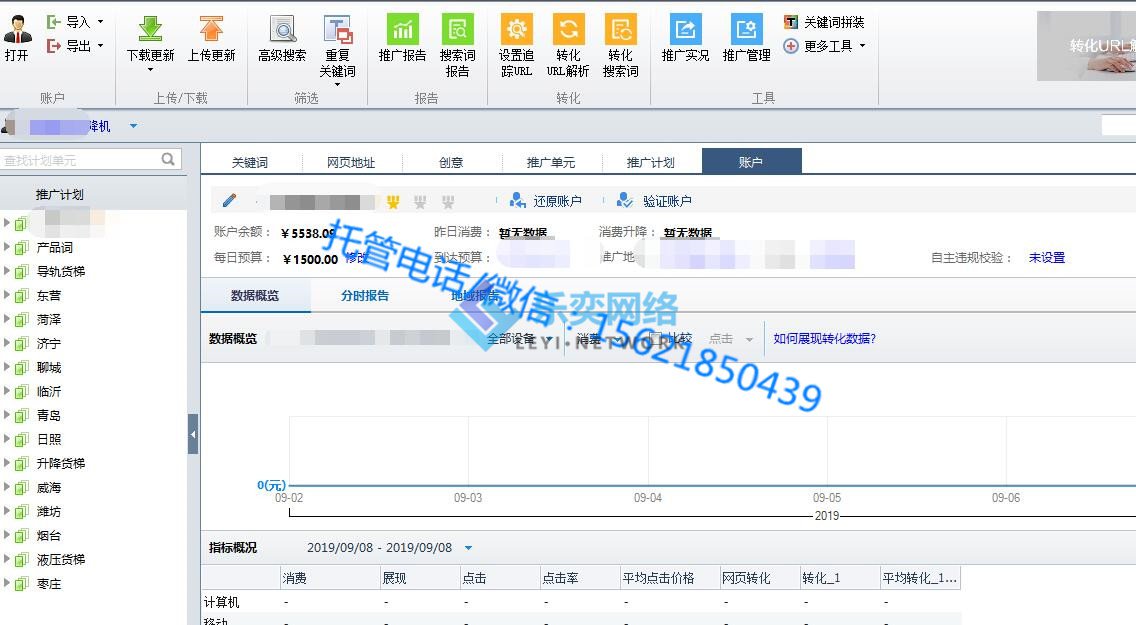Click the 导出 export icon

[54, 46]
